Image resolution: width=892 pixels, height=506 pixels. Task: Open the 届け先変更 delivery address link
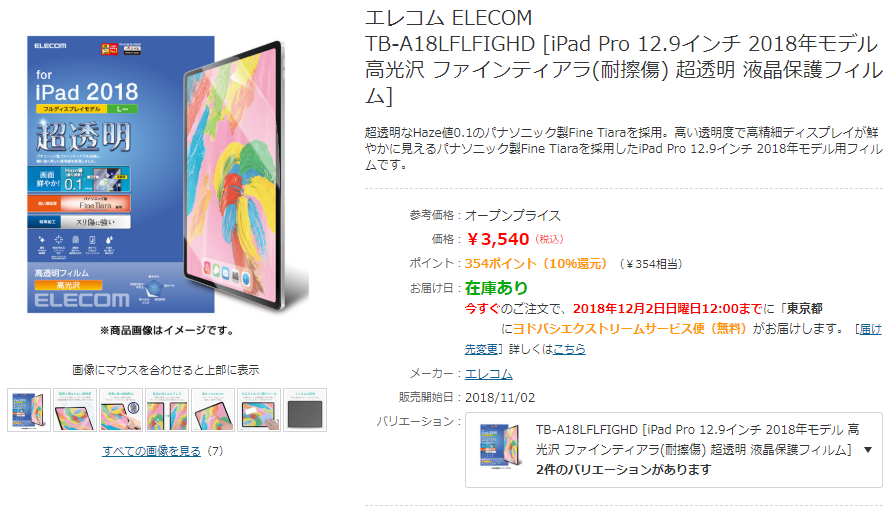(673, 339)
